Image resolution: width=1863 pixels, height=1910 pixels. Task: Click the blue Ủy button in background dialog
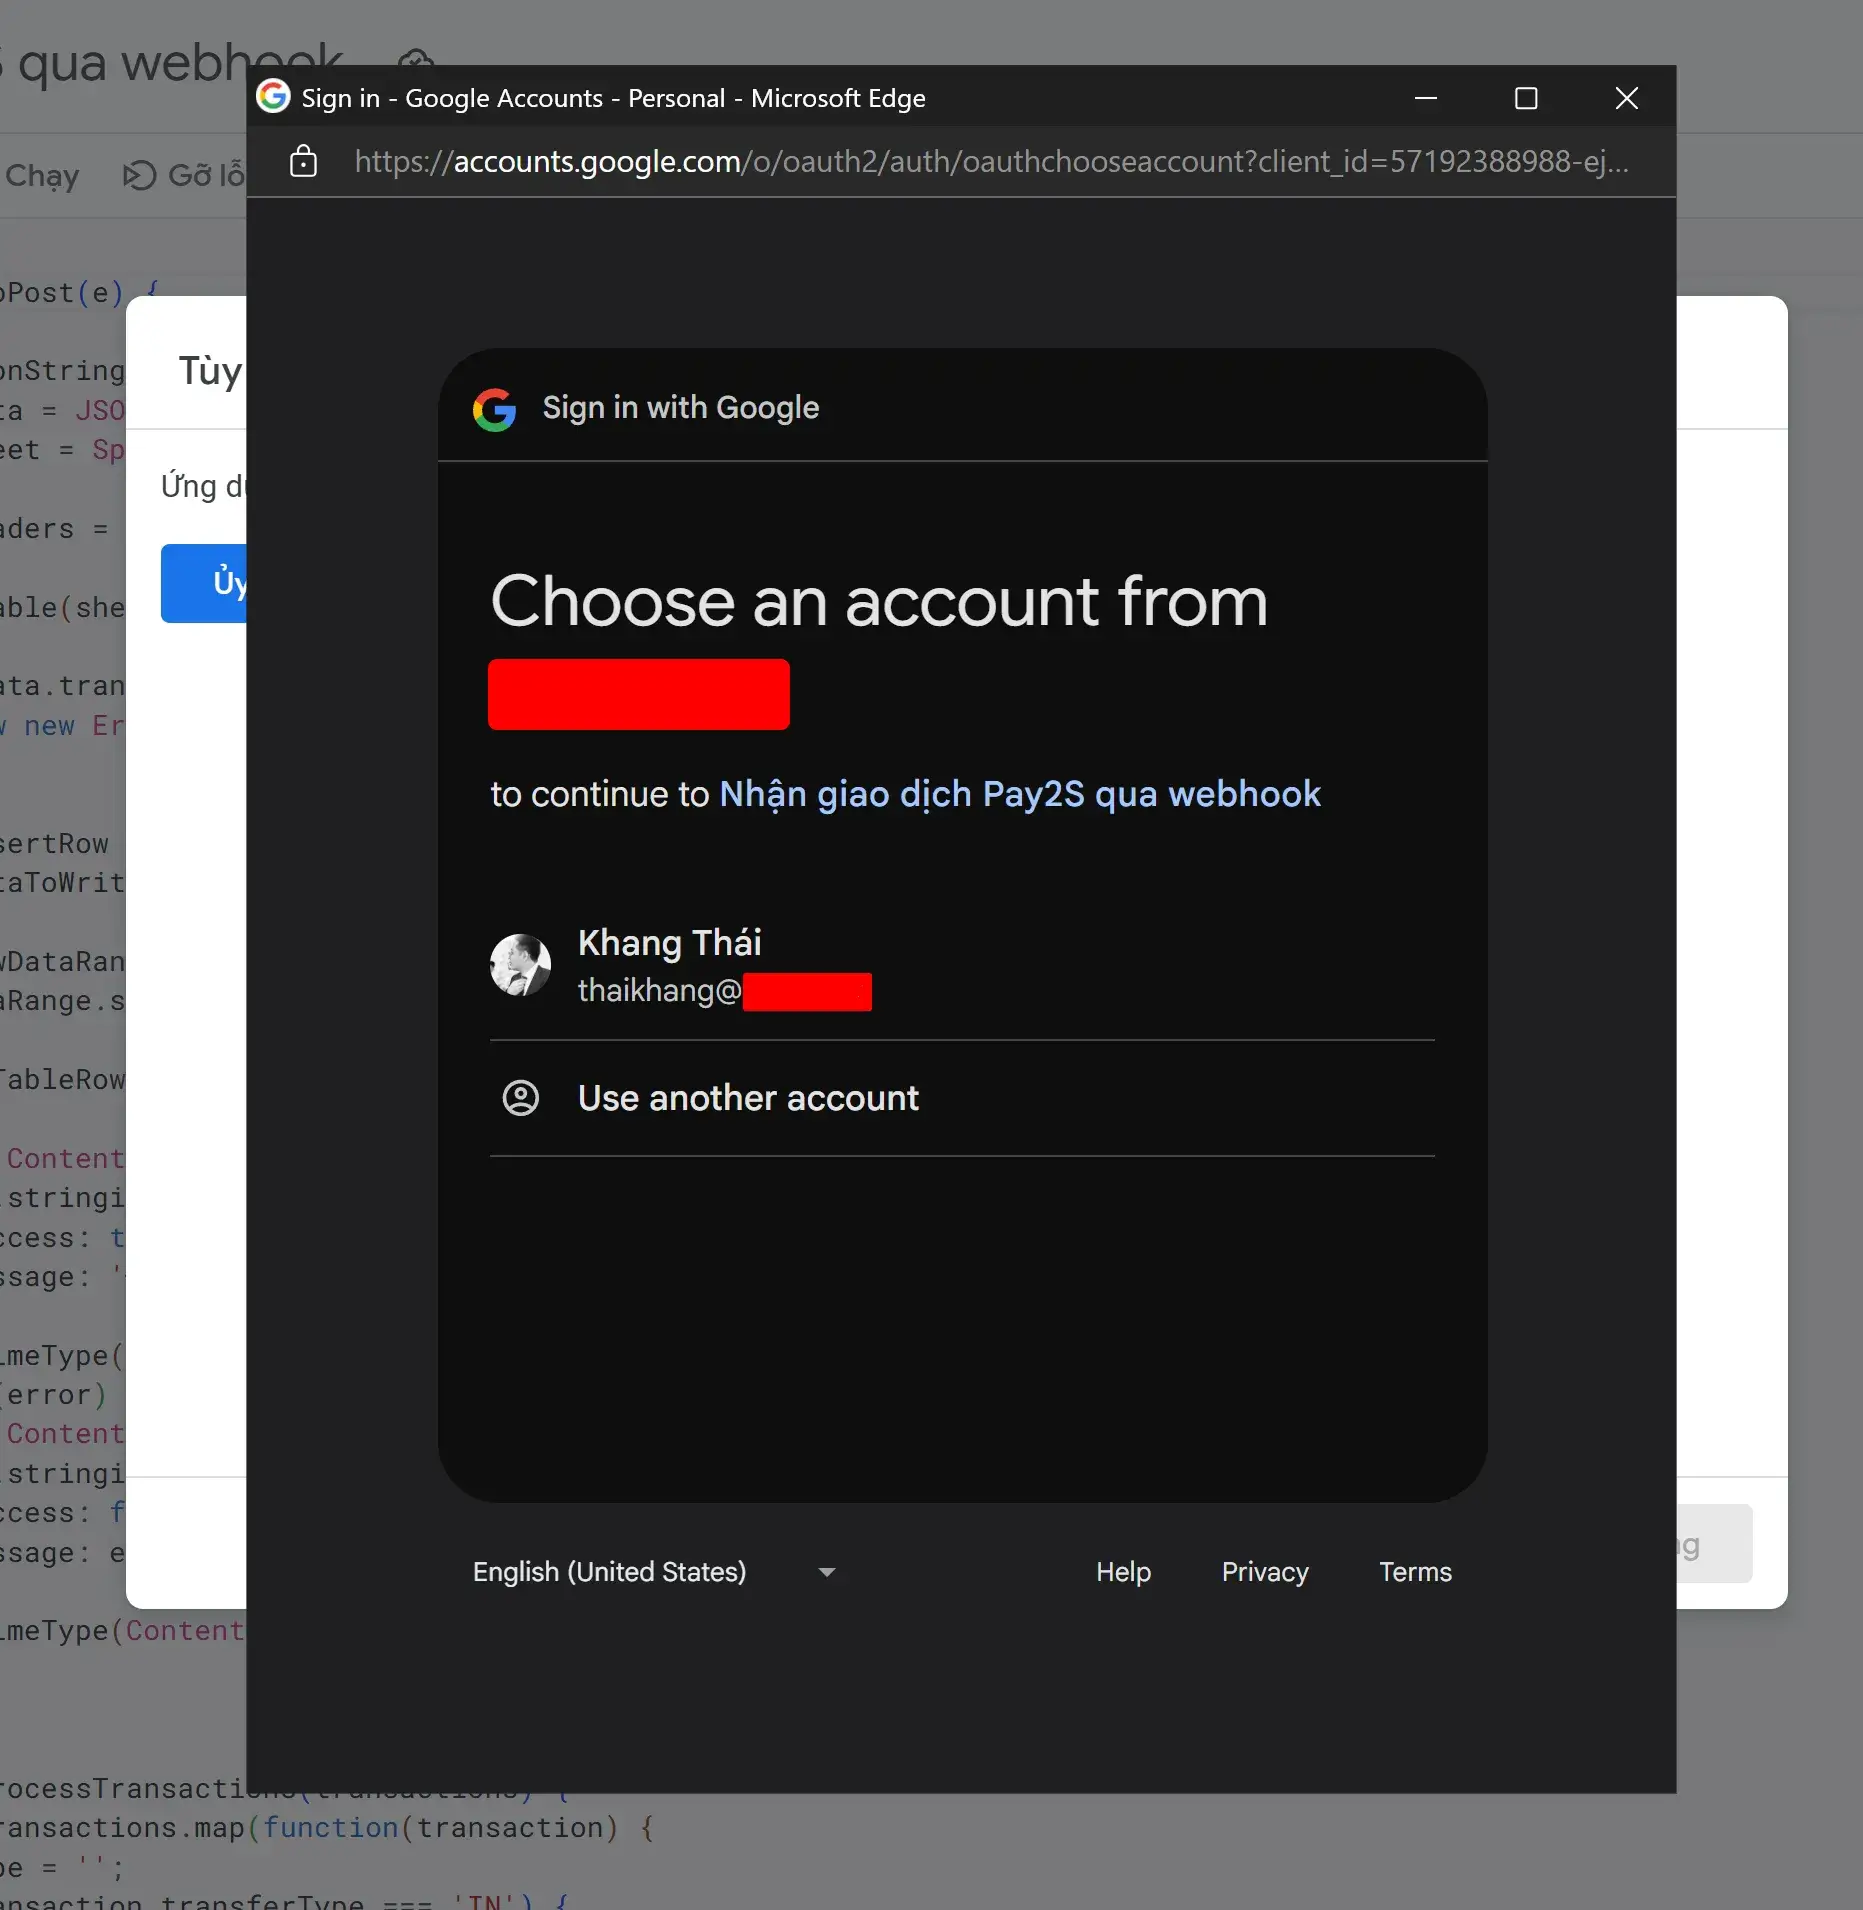(x=204, y=583)
